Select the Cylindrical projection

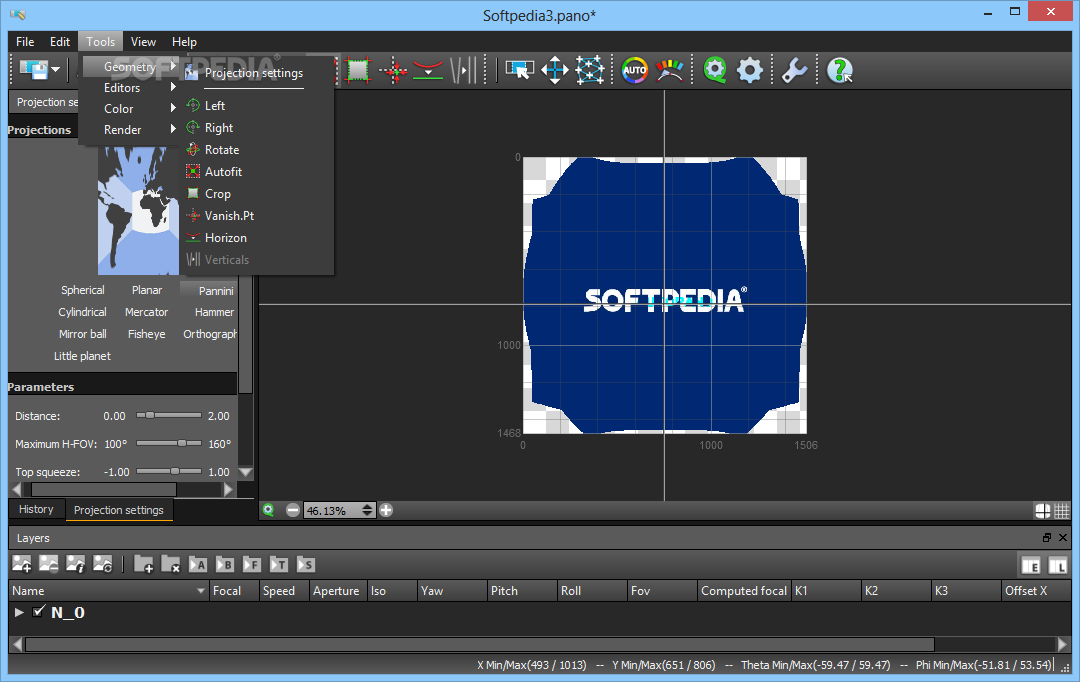[83, 312]
